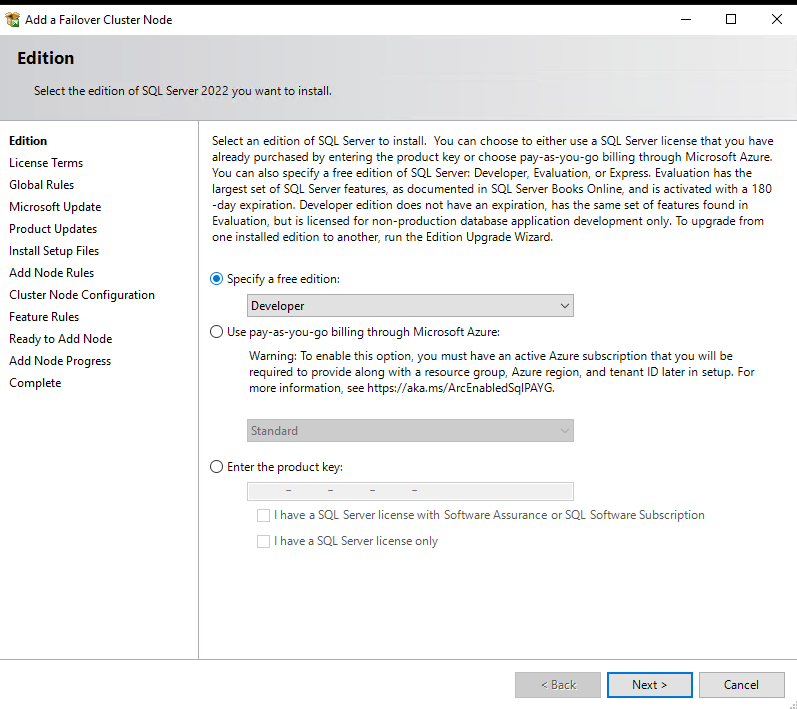Select Add Node Rules in the step list
Image resolution: width=797 pixels, height=709 pixels.
(51, 272)
